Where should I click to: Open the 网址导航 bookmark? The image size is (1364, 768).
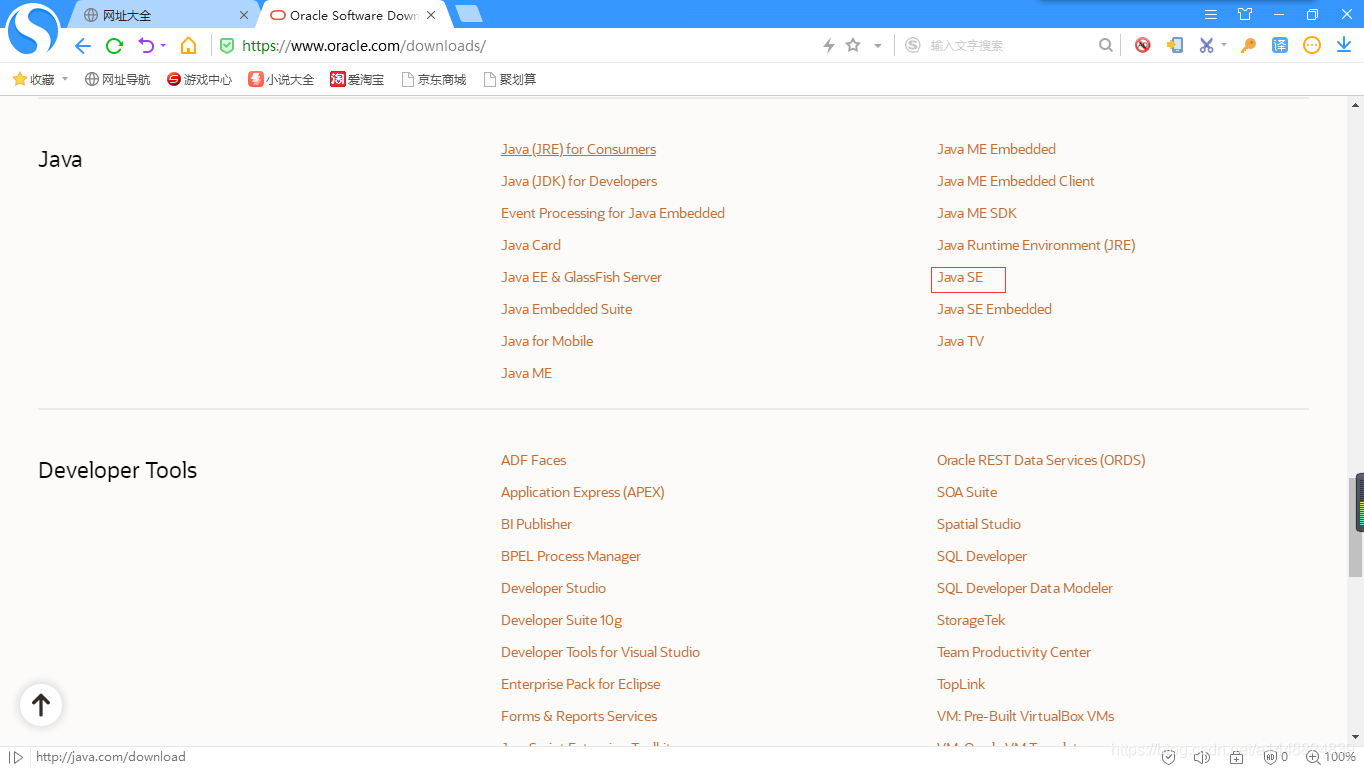117,79
